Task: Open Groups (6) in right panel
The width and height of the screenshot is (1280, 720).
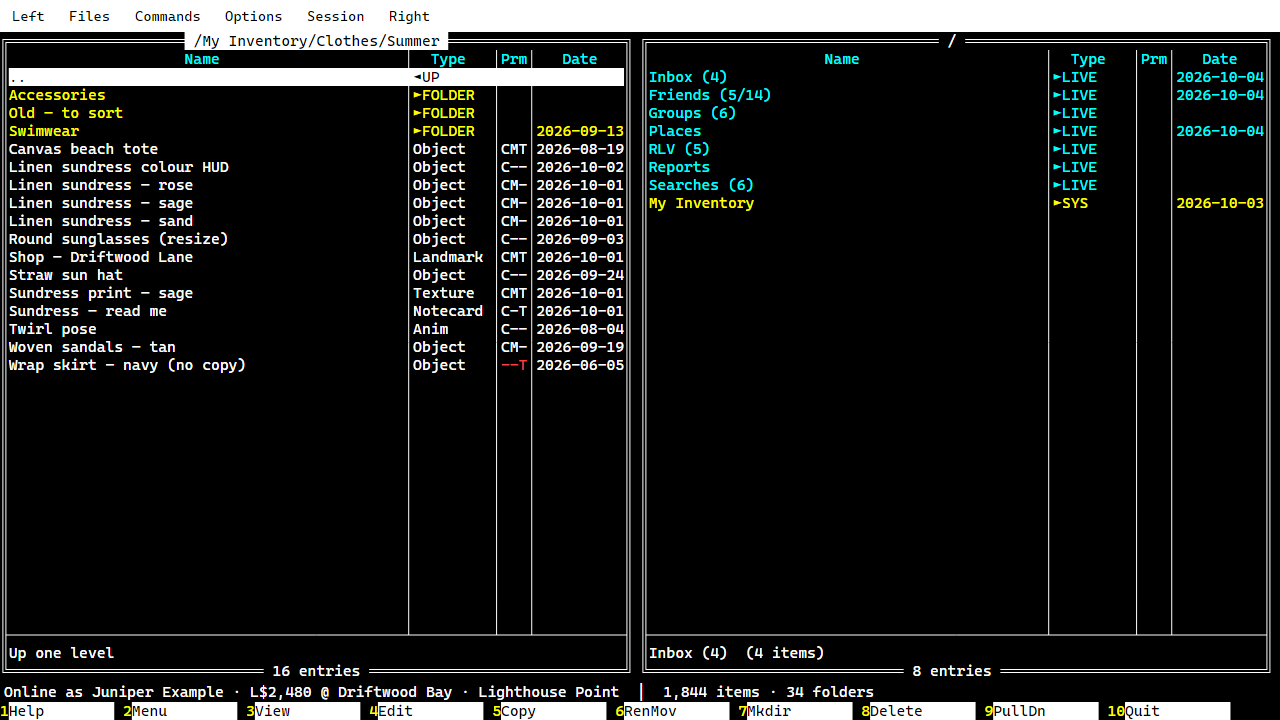Action: tap(956, 113)
